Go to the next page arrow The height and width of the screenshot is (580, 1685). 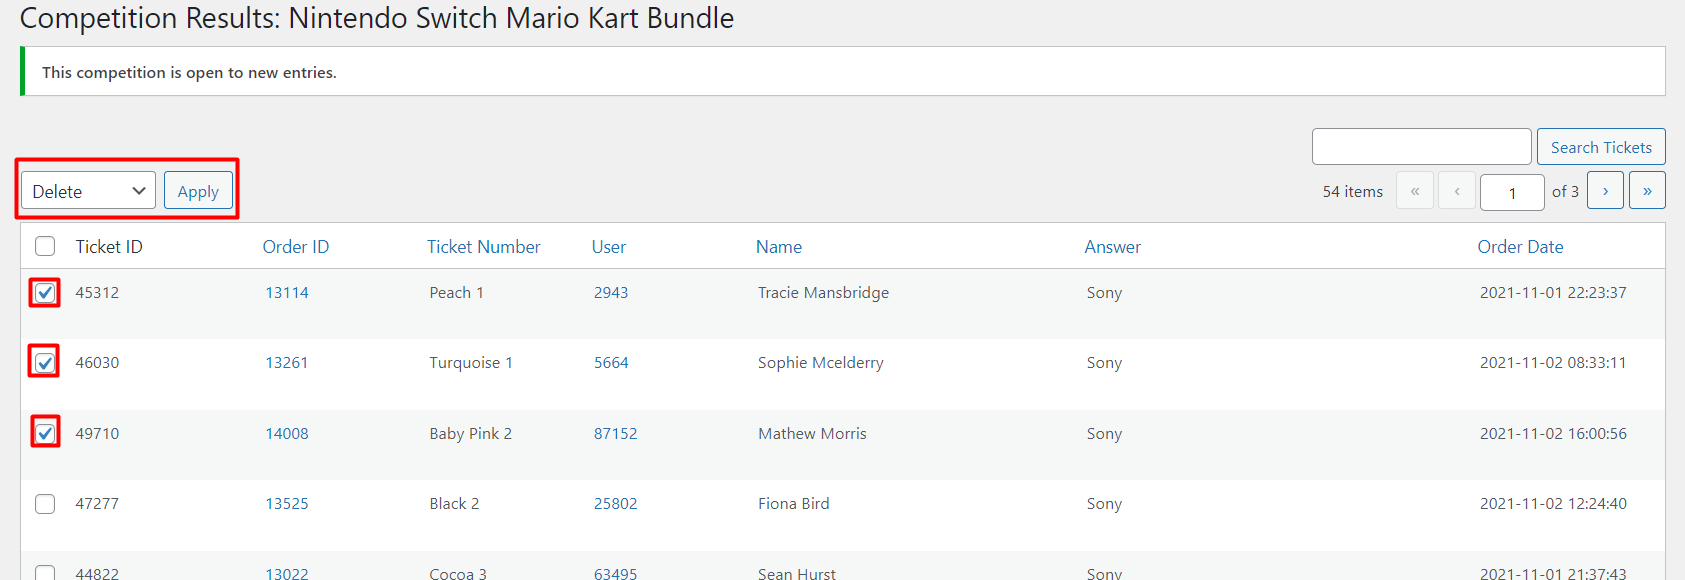(x=1605, y=190)
